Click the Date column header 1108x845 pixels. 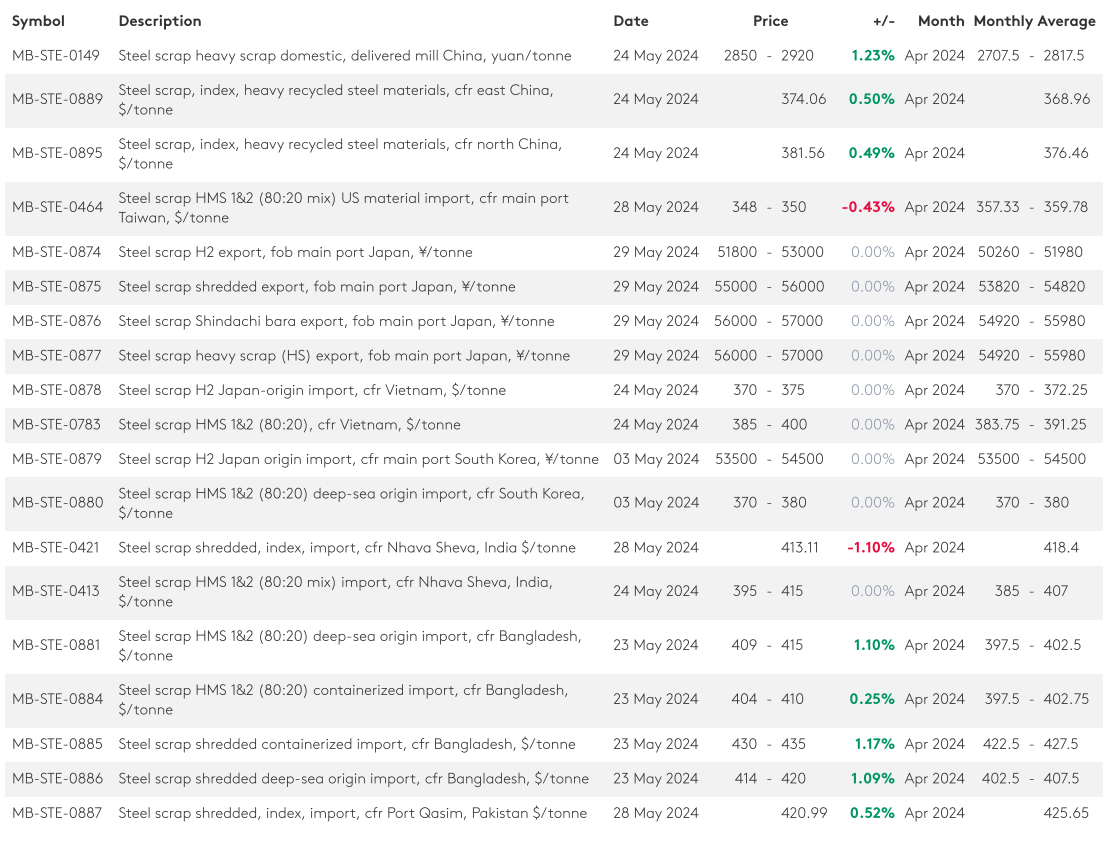pos(630,21)
